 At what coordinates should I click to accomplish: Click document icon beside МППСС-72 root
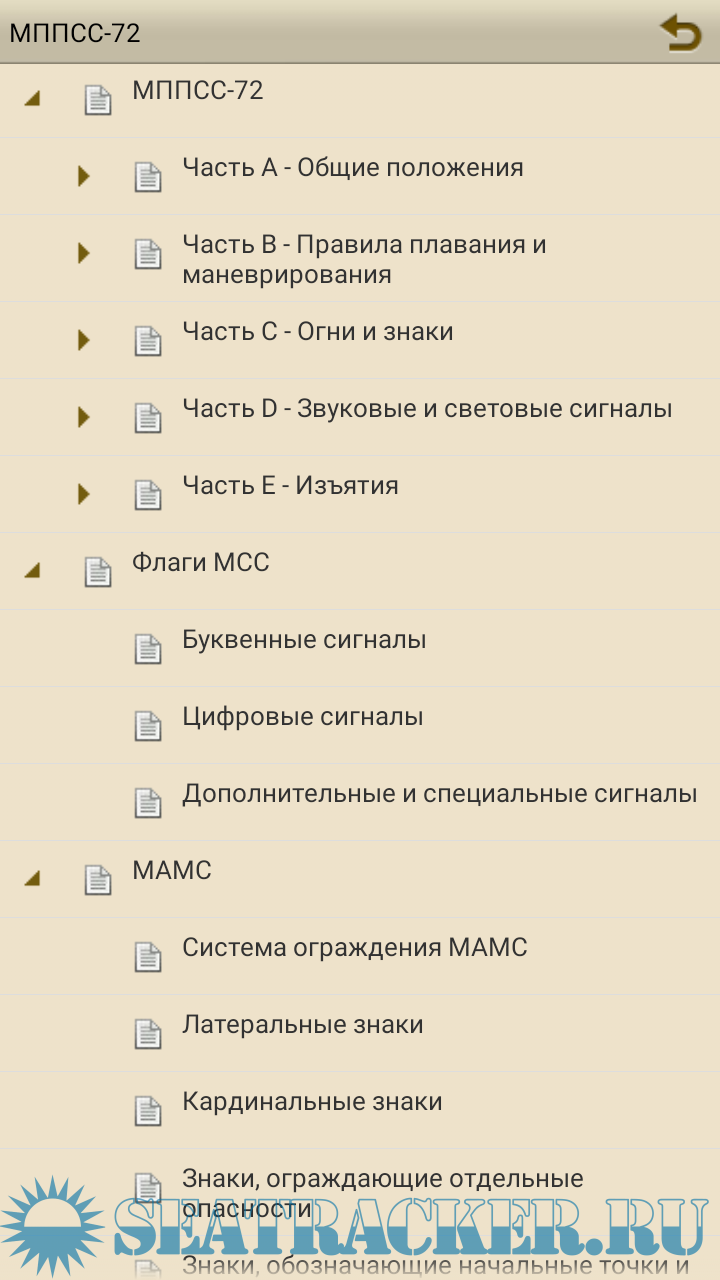pyautogui.click(x=98, y=100)
